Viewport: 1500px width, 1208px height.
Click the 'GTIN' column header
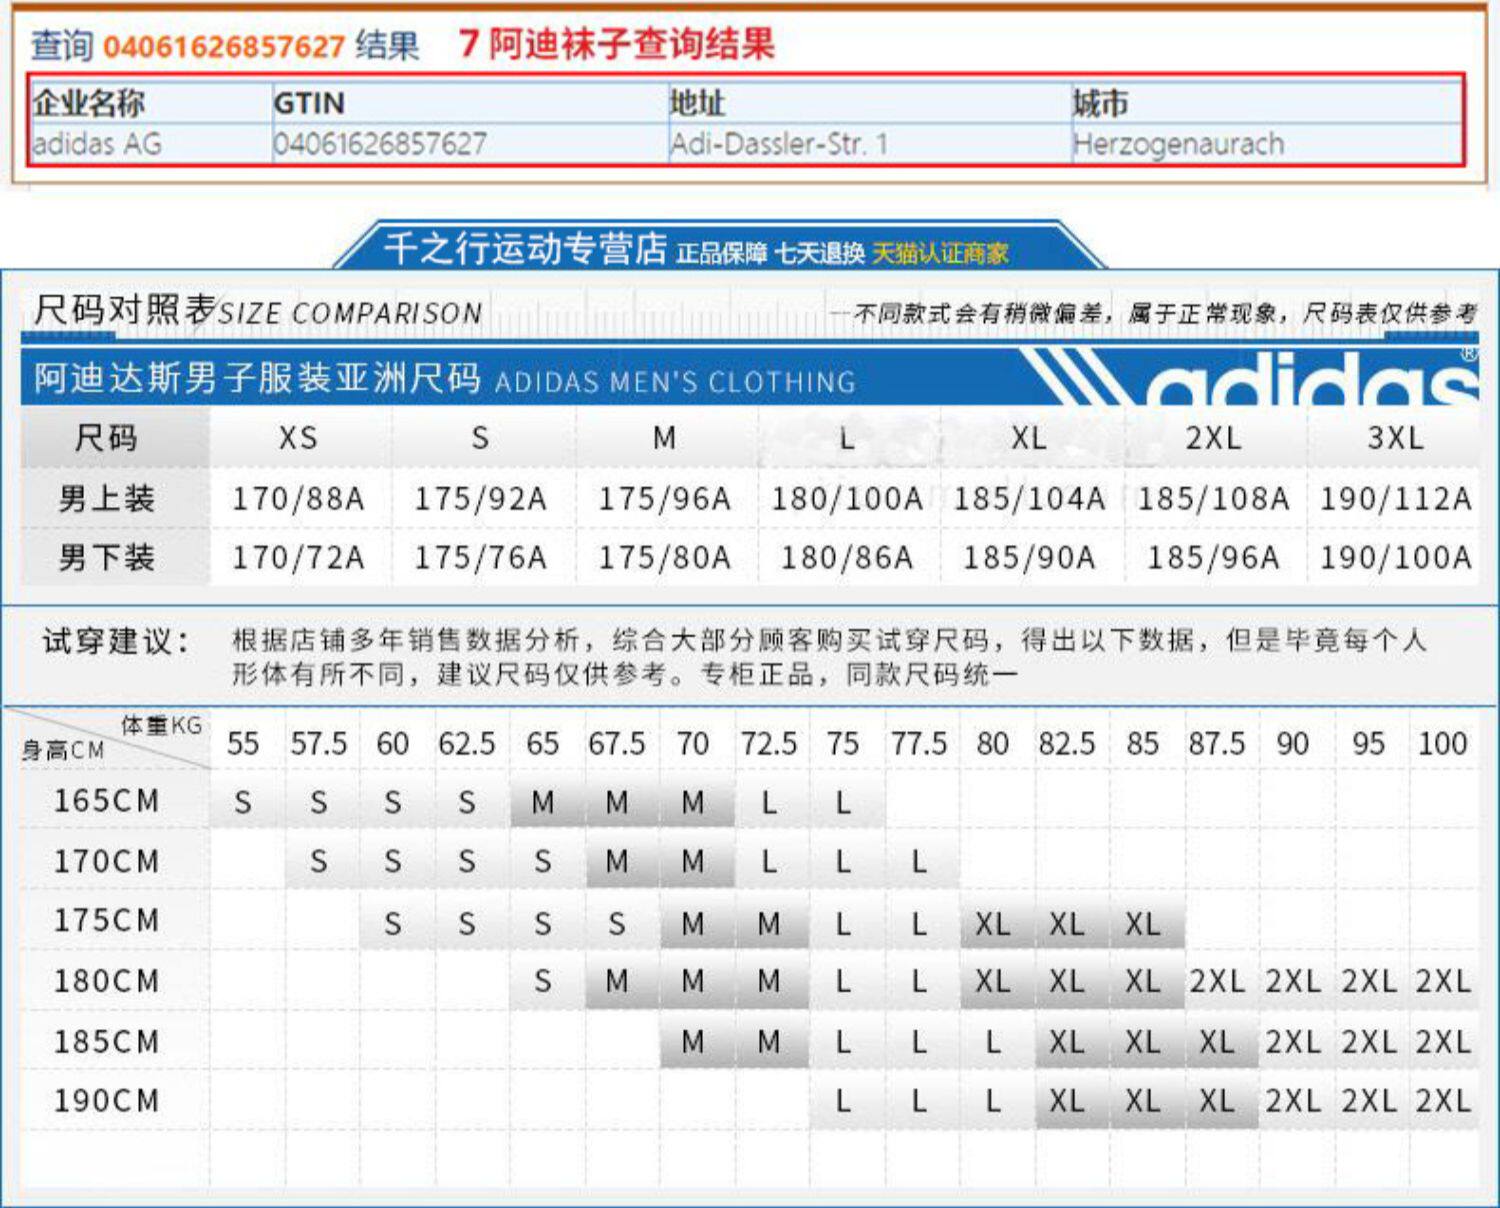point(309,103)
